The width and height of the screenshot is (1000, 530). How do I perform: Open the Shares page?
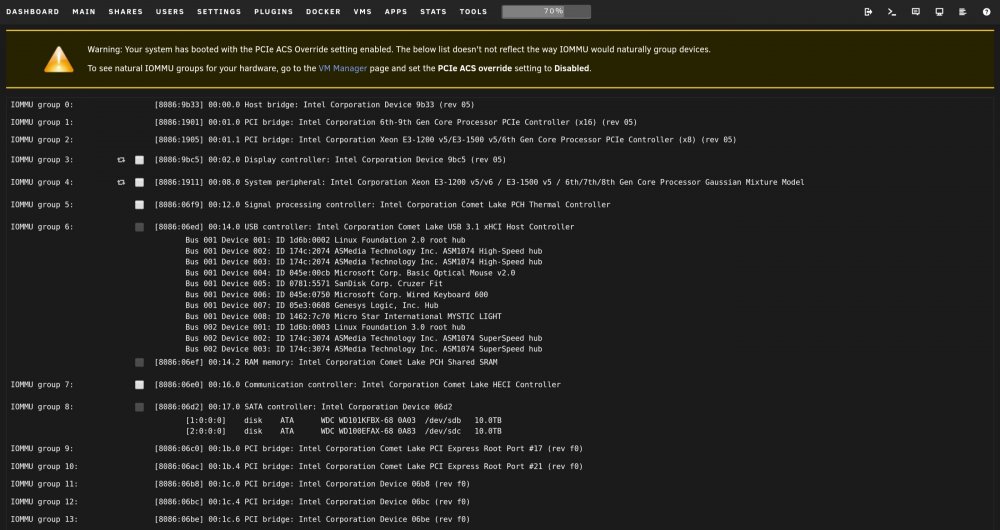click(x=126, y=11)
